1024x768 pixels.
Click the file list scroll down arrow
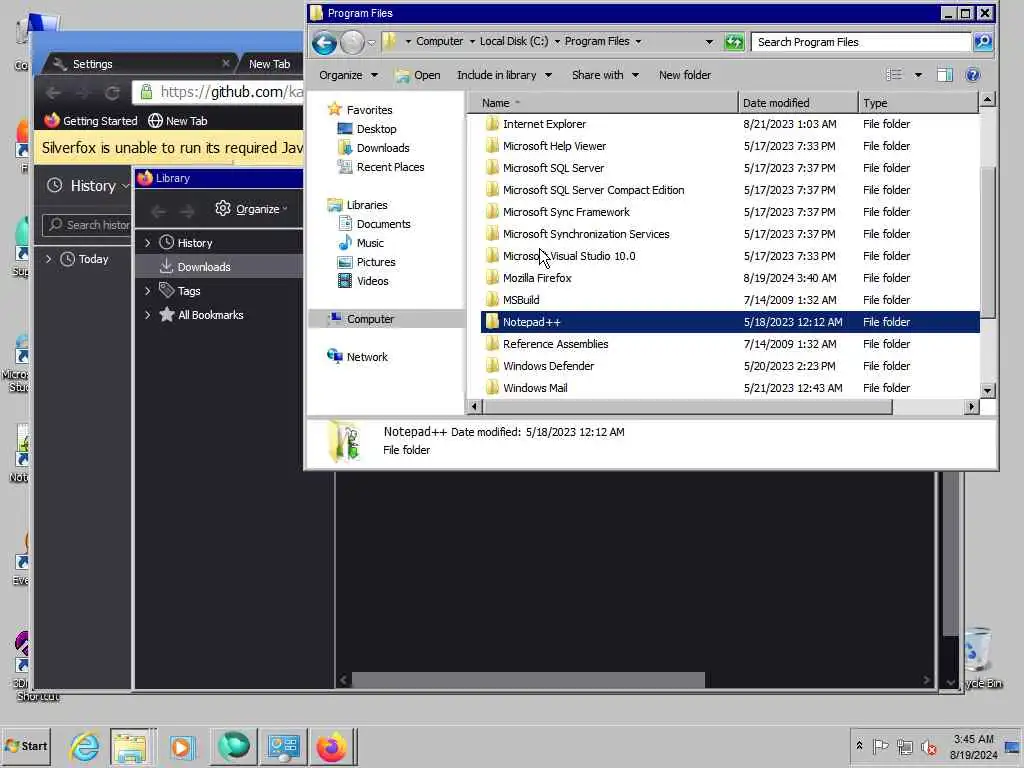[x=987, y=391]
